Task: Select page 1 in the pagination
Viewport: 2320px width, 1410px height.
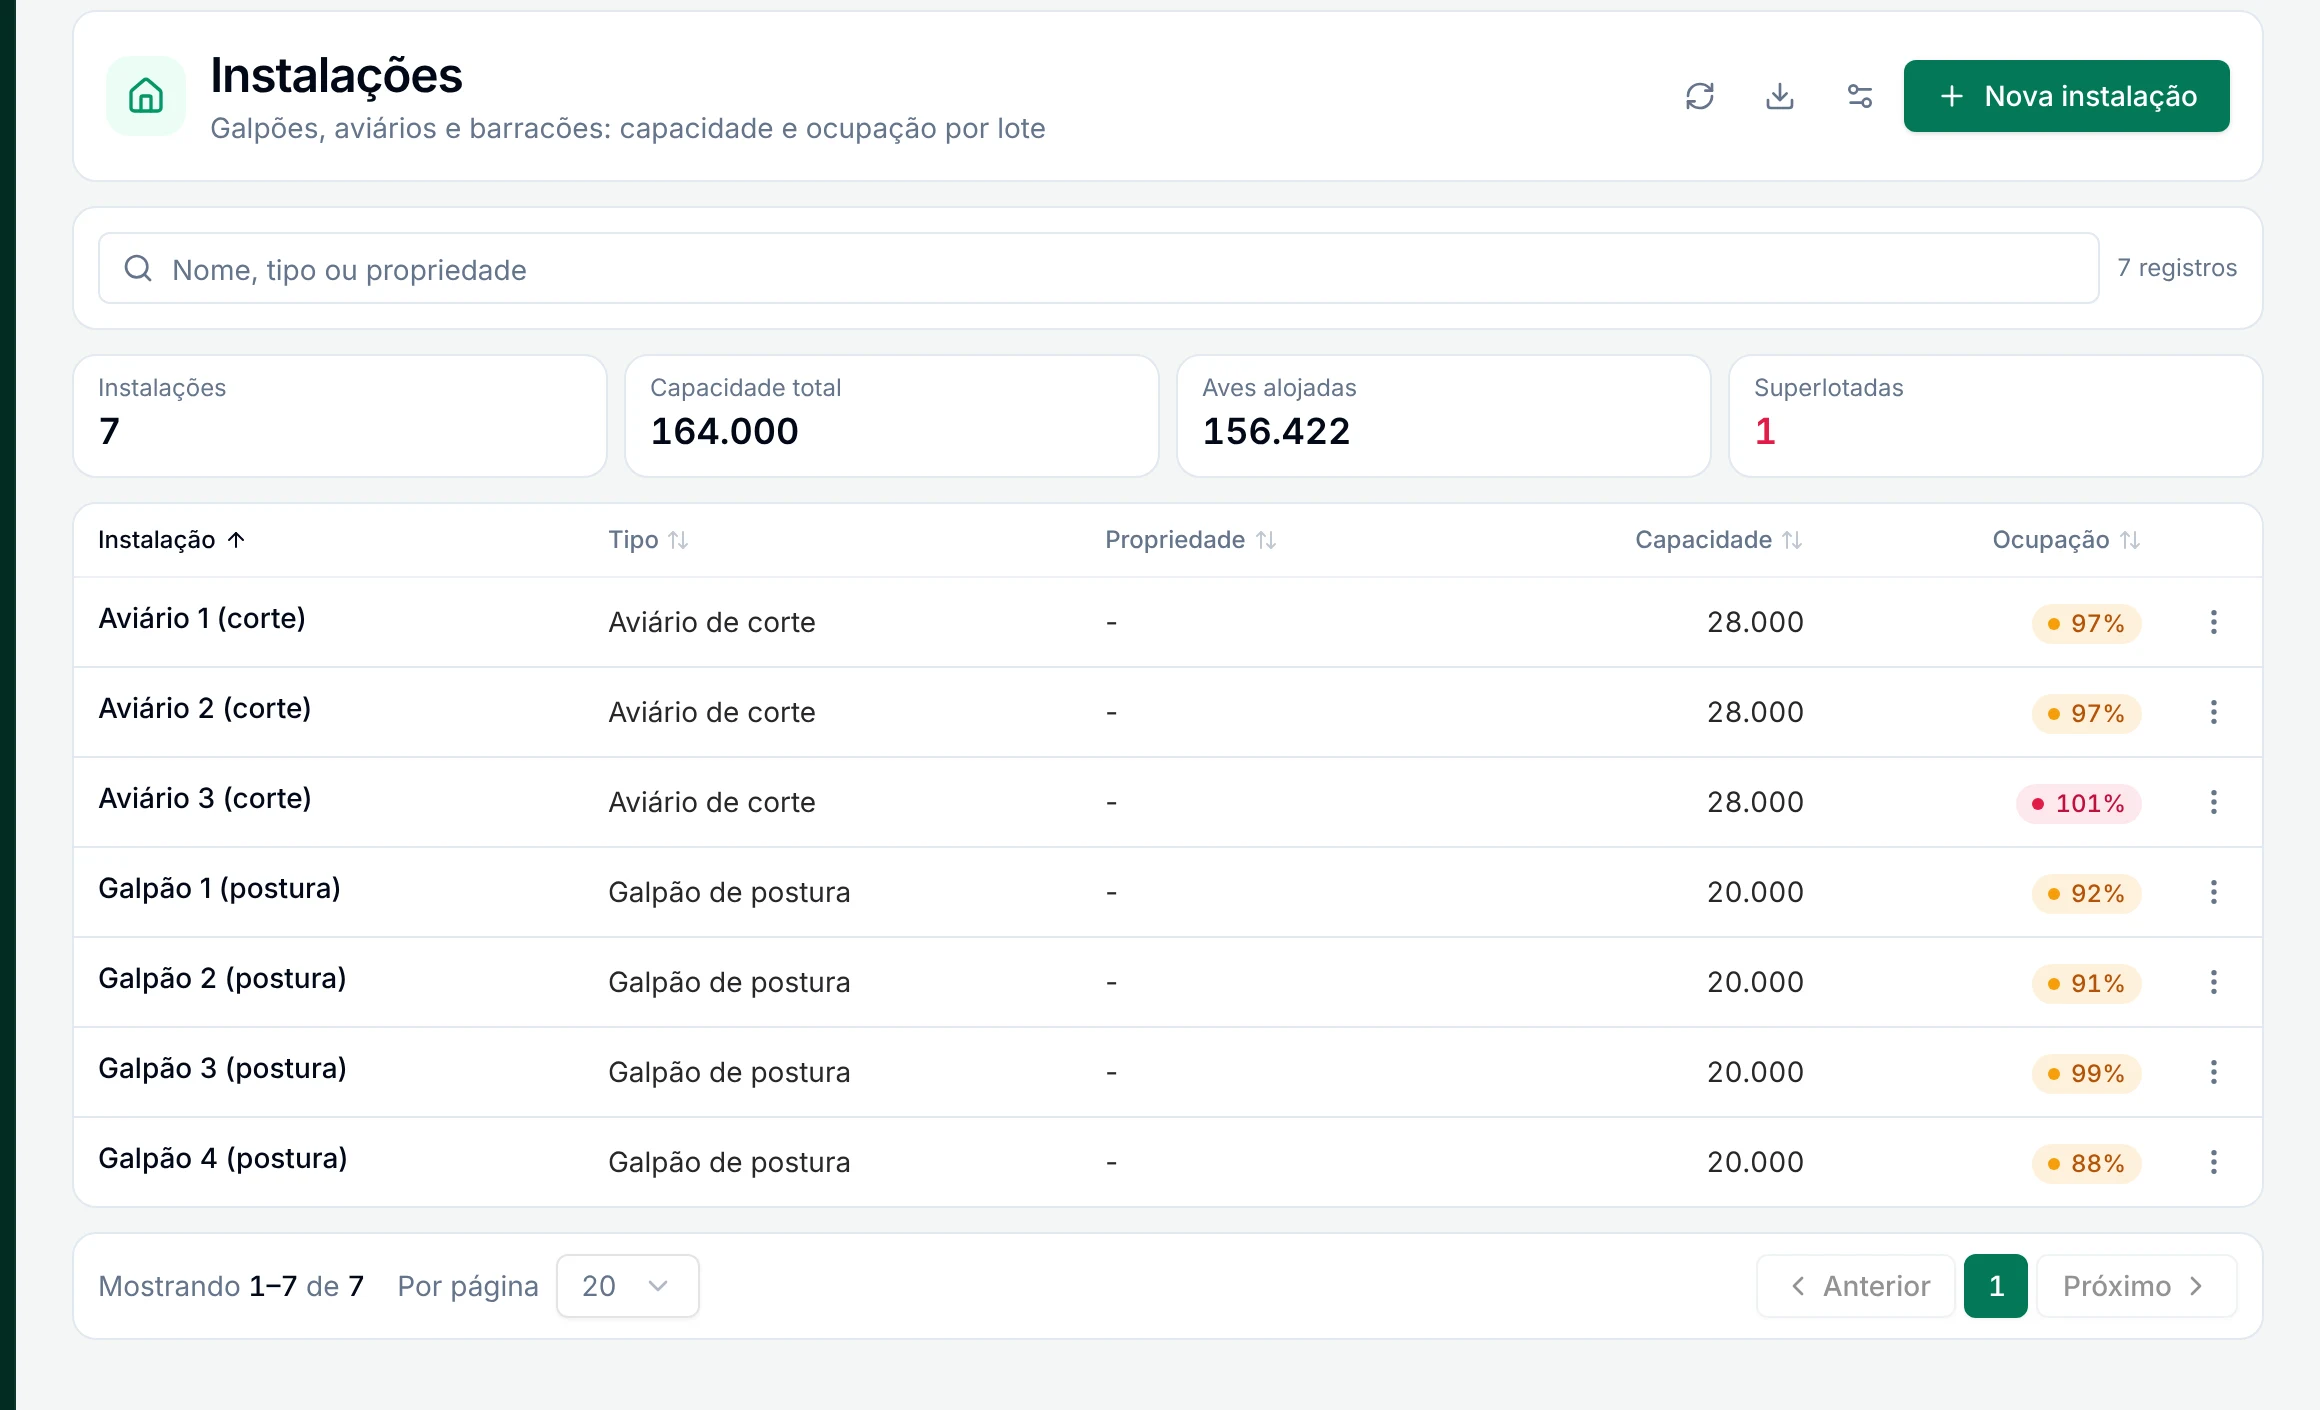Action: click(x=1996, y=1286)
